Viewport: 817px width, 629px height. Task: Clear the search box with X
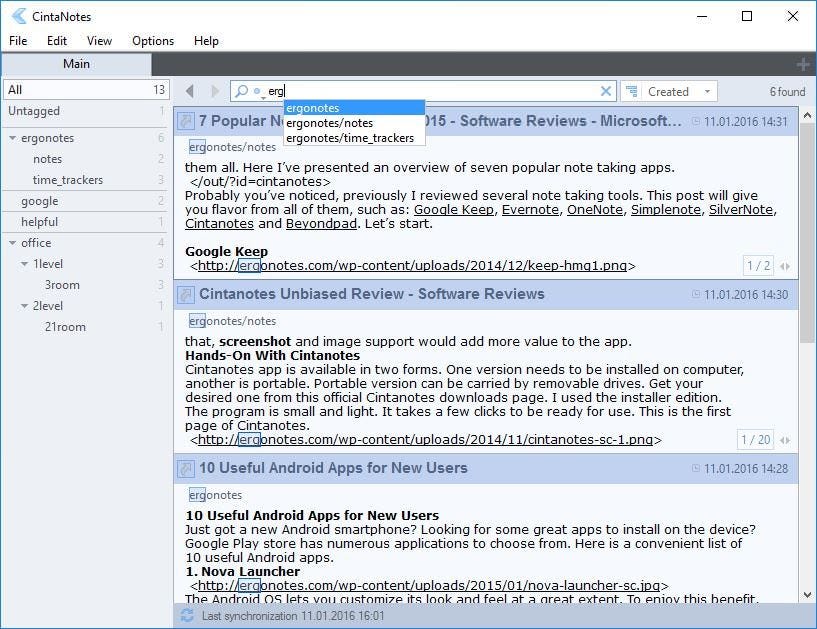605,91
